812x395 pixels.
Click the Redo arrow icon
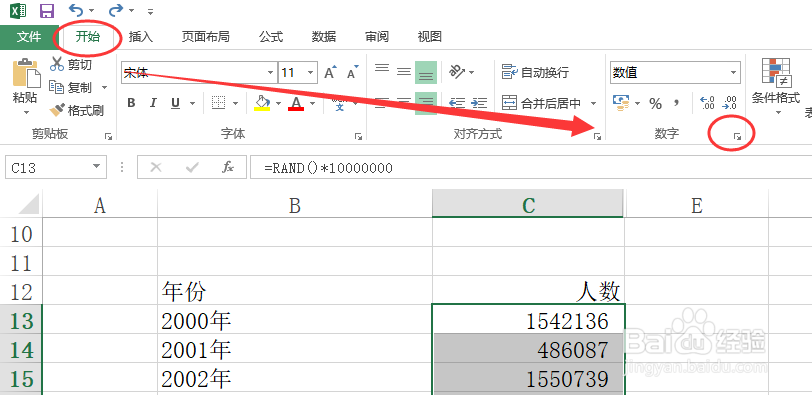coord(115,10)
